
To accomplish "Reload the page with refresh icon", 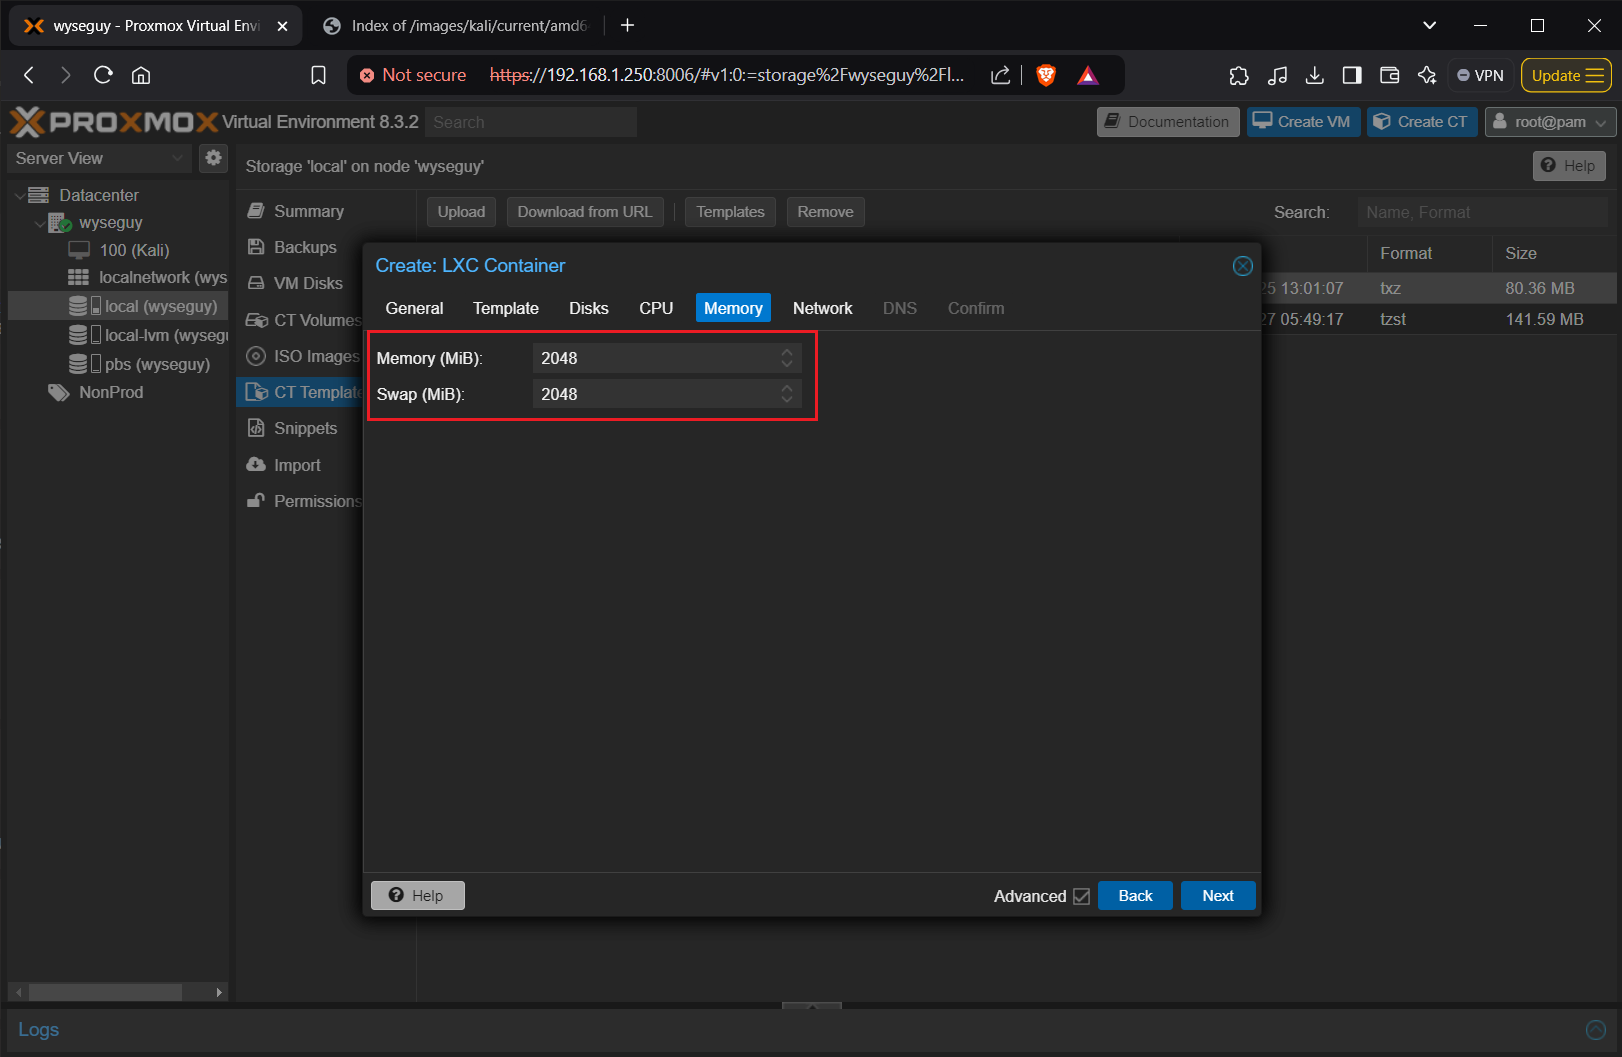I will pyautogui.click(x=103, y=75).
